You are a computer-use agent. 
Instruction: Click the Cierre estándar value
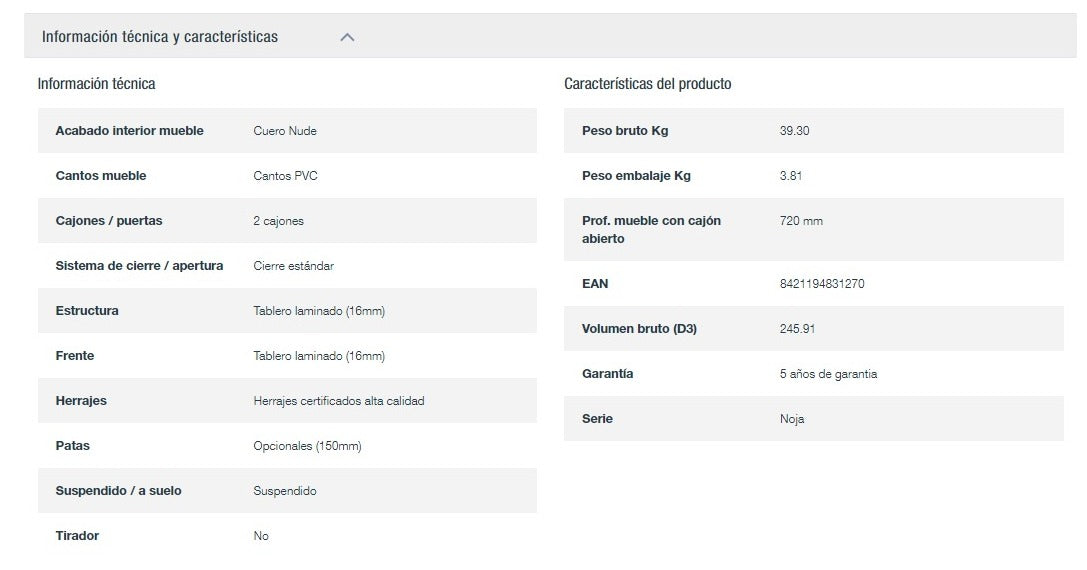click(x=293, y=266)
